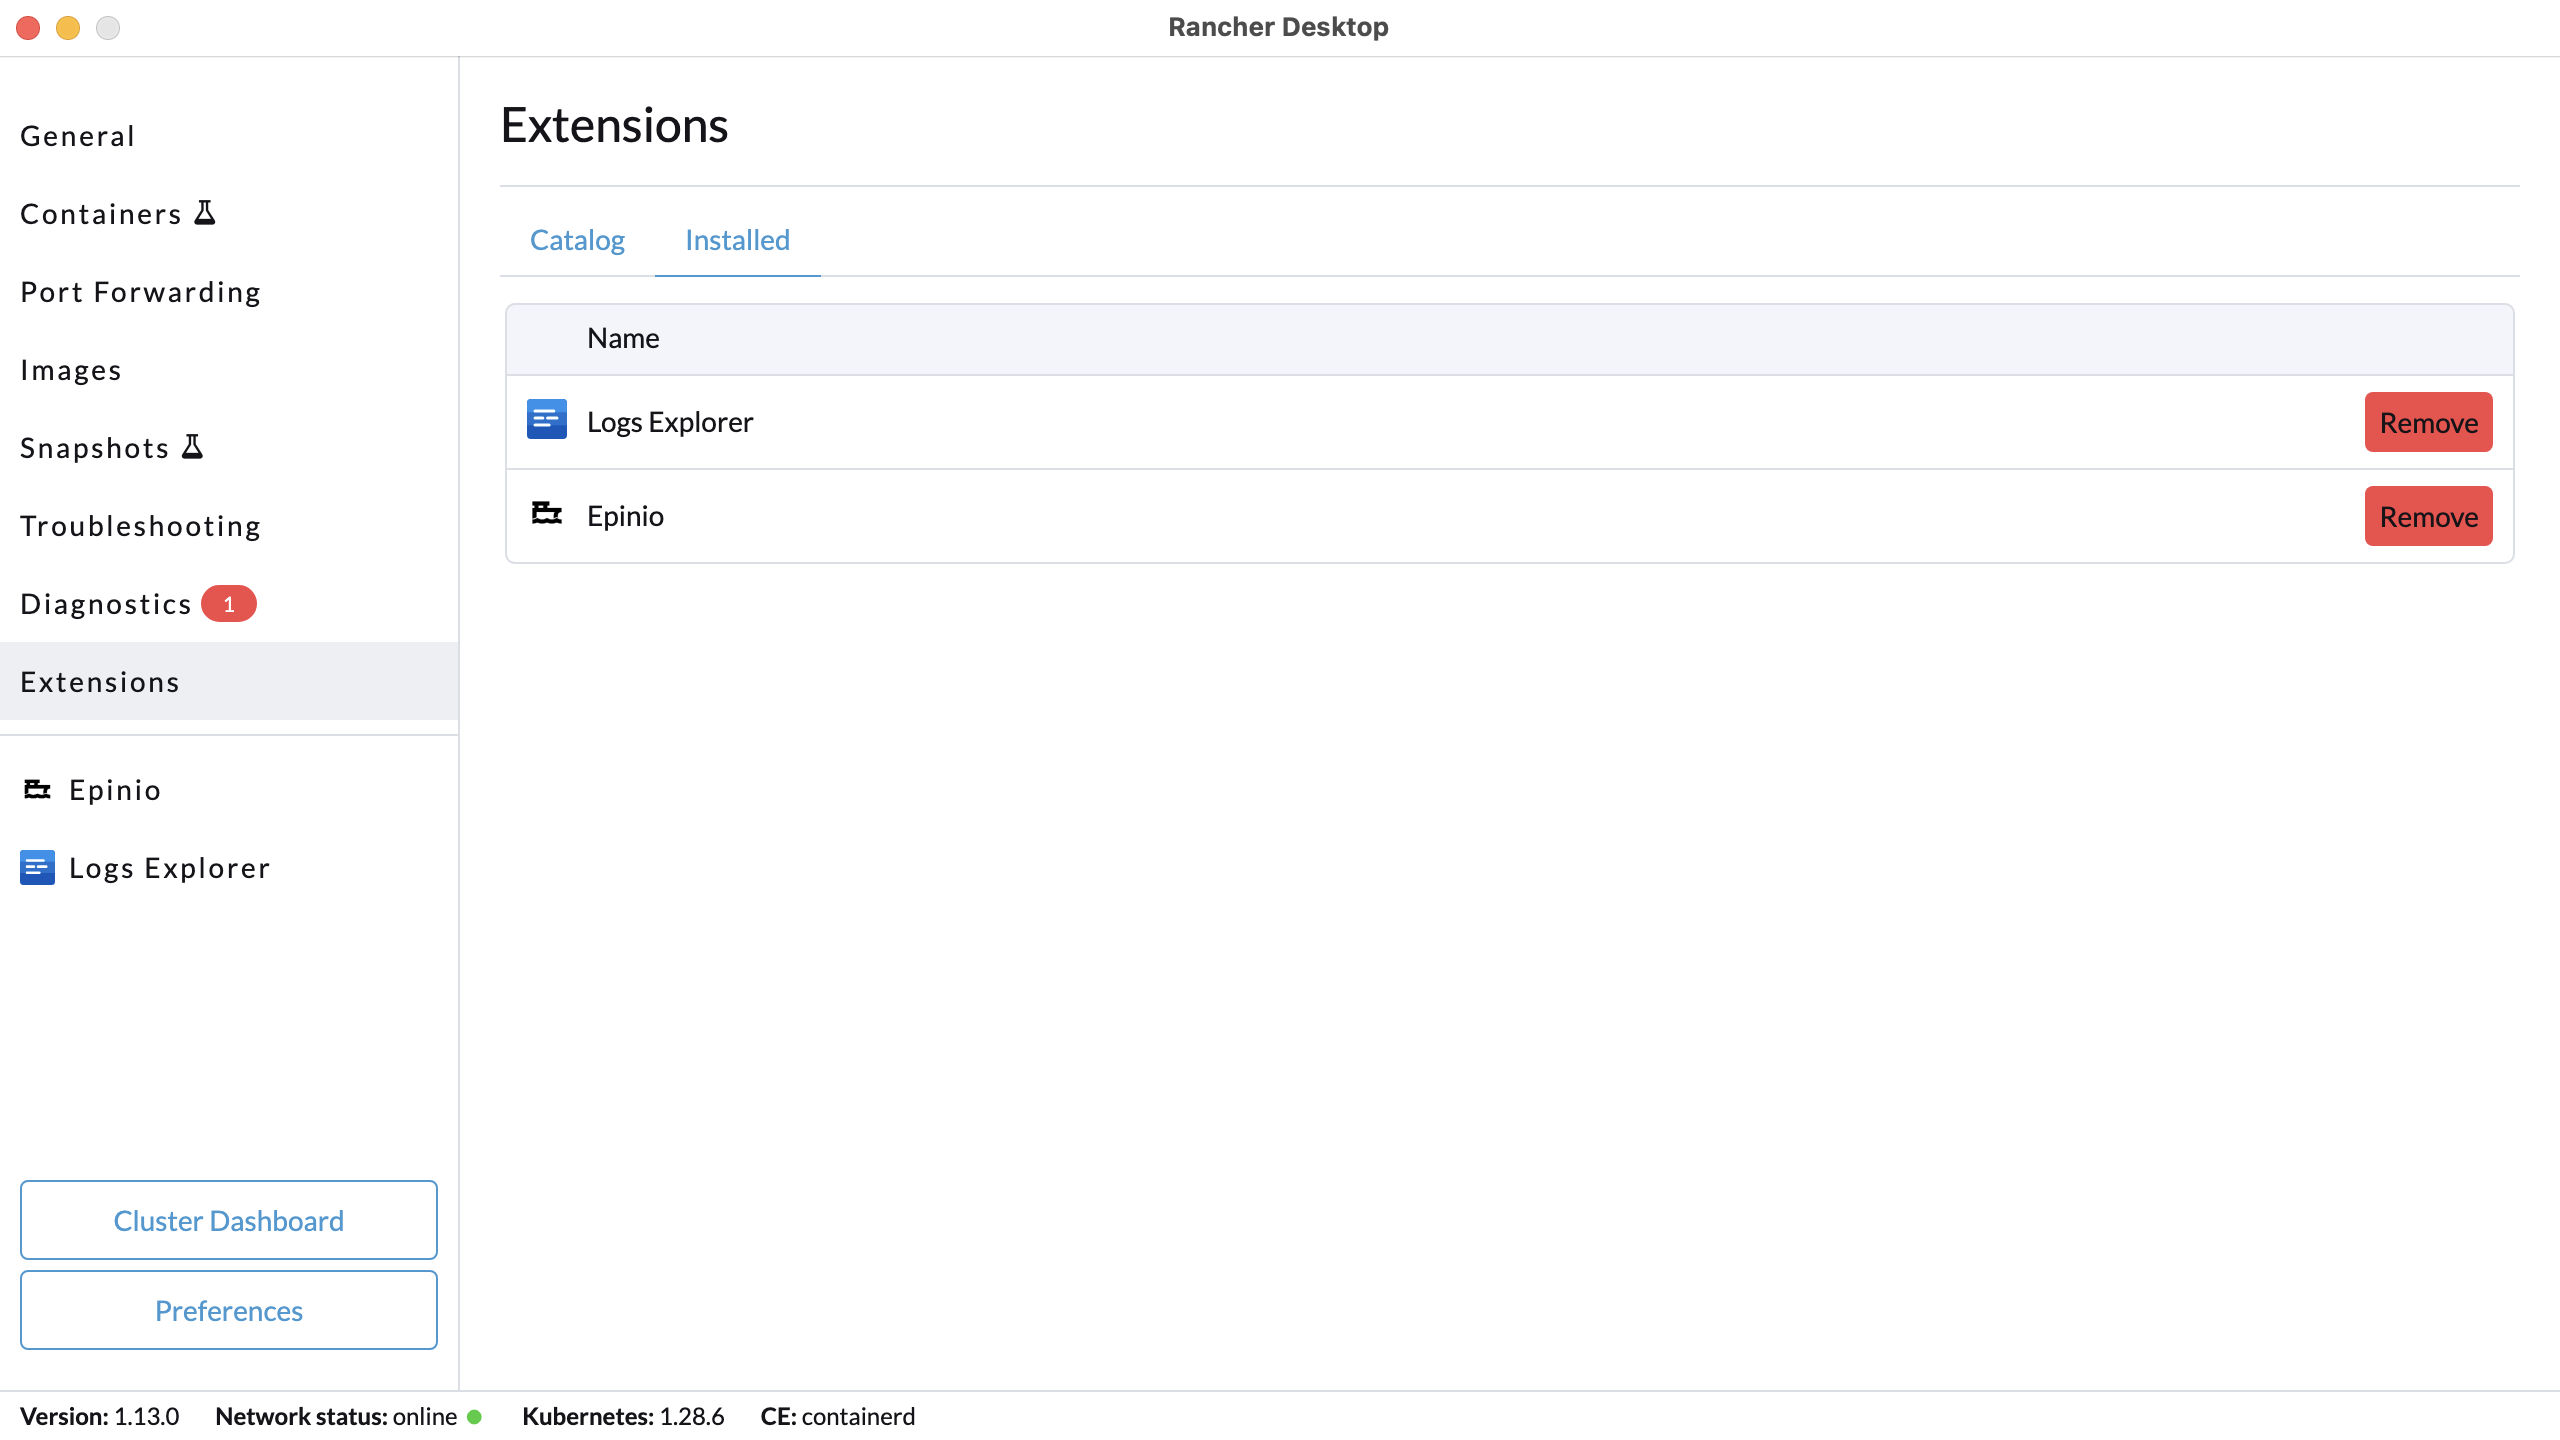The width and height of the screenshot is (2560, 1440).
Task: Minimize the Rancher Desktop window
Action: (68, 28)
